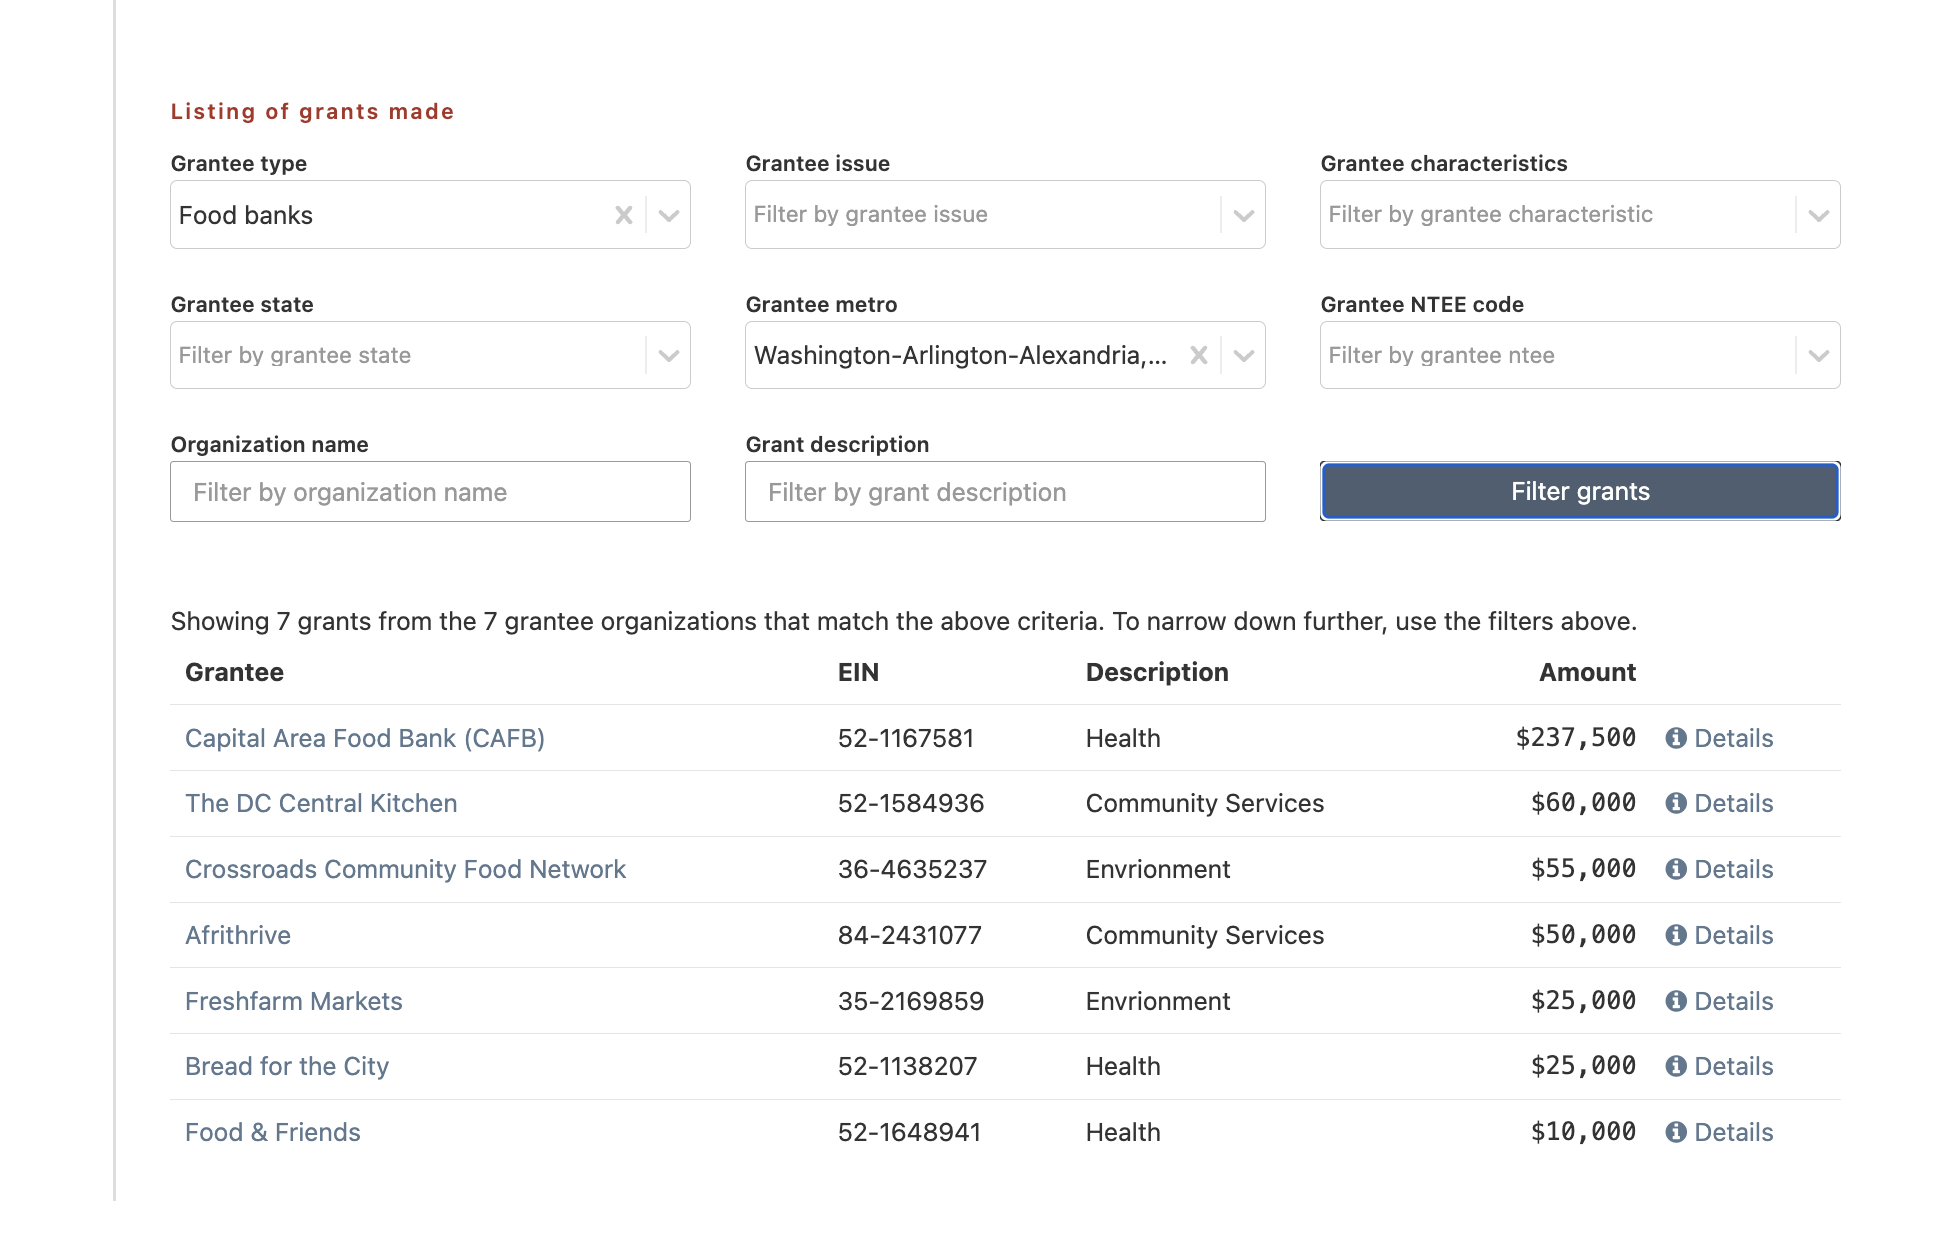Select EIN 84-2431077 text
The width and height of the screenshot is (1950, 1242).
[x=910, y=935]
